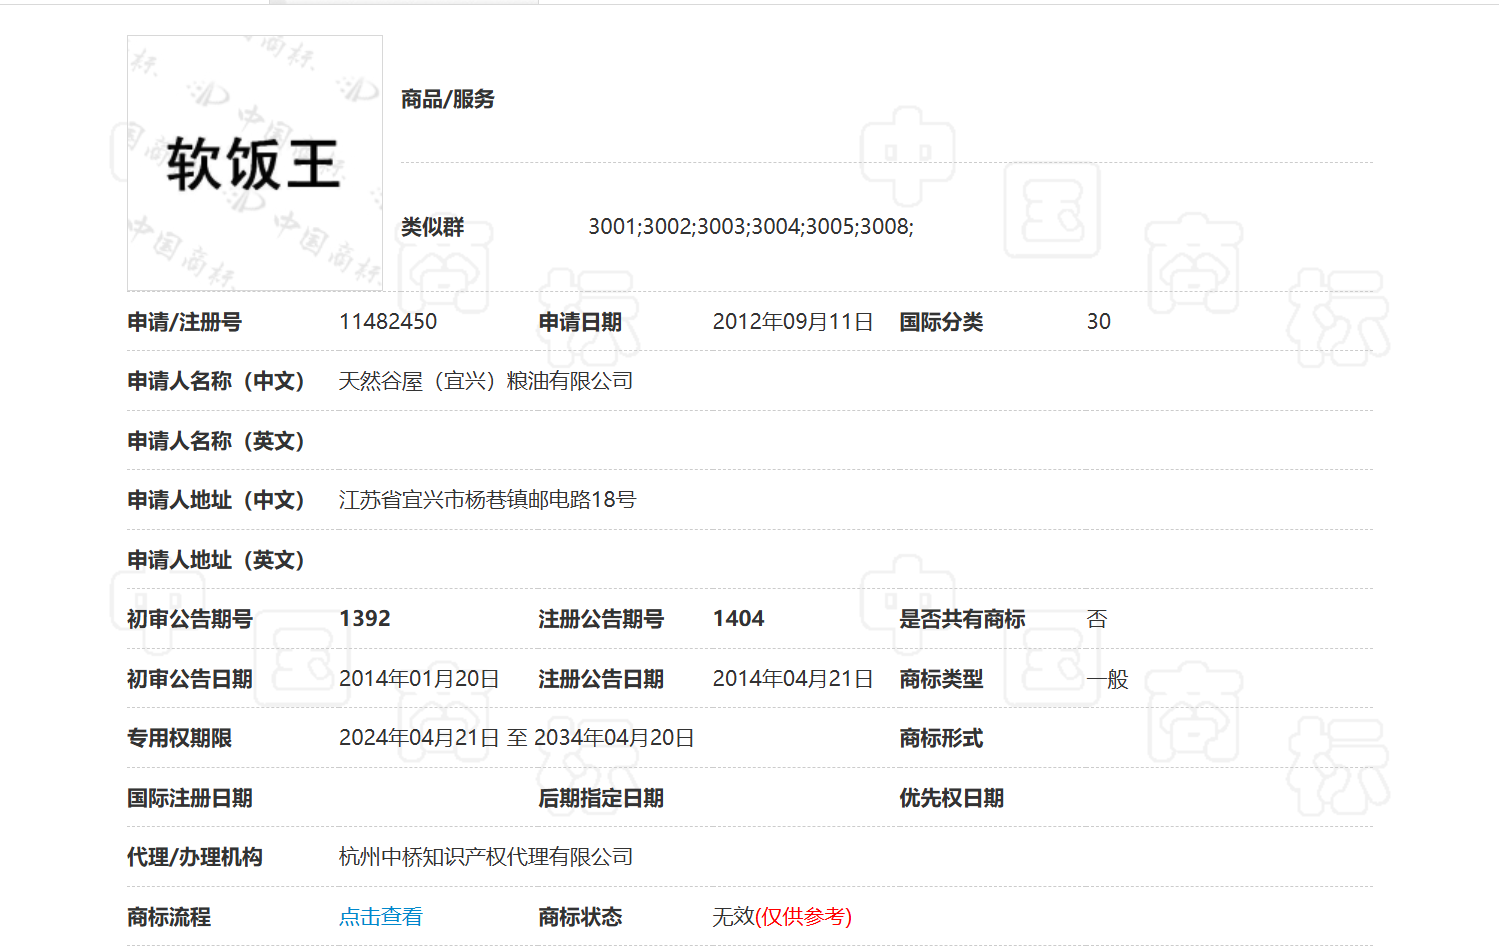
Task: Select the registration number 11482450
Action: point(388,321)
